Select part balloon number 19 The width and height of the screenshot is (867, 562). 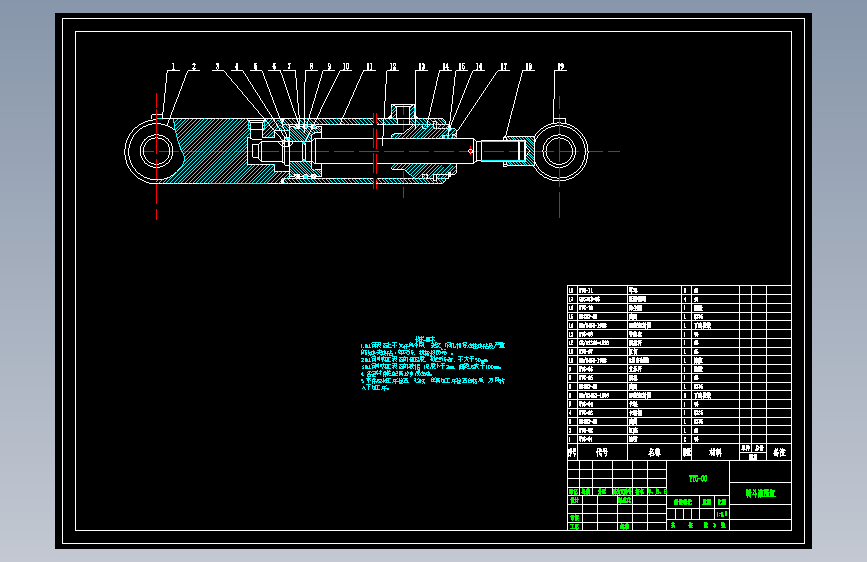click(561, 67)
